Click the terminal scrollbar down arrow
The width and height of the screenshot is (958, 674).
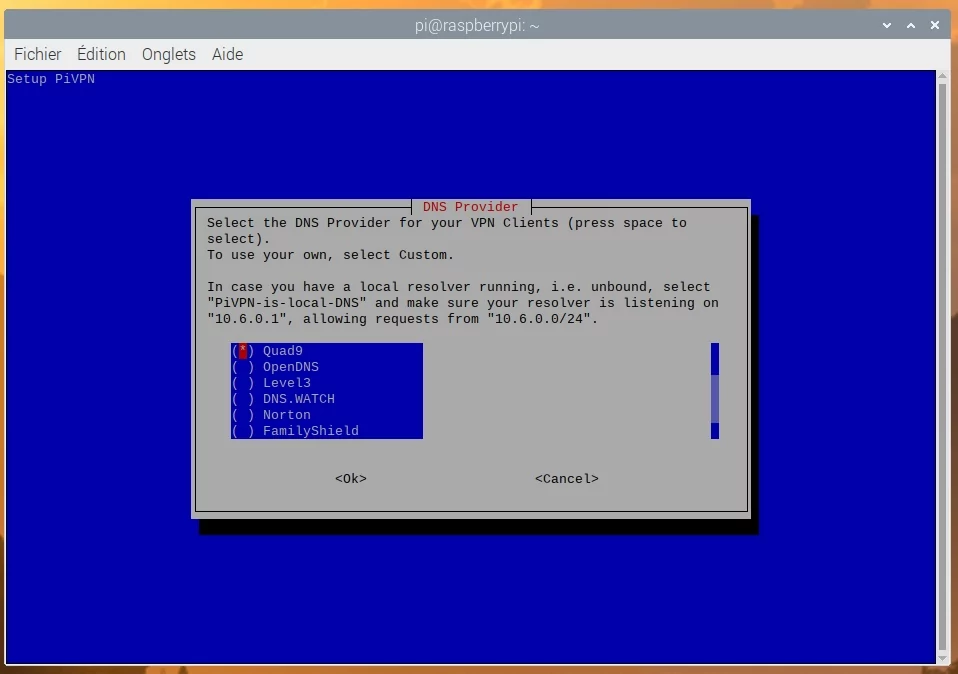pyautogui.click(x=943, y=659)
